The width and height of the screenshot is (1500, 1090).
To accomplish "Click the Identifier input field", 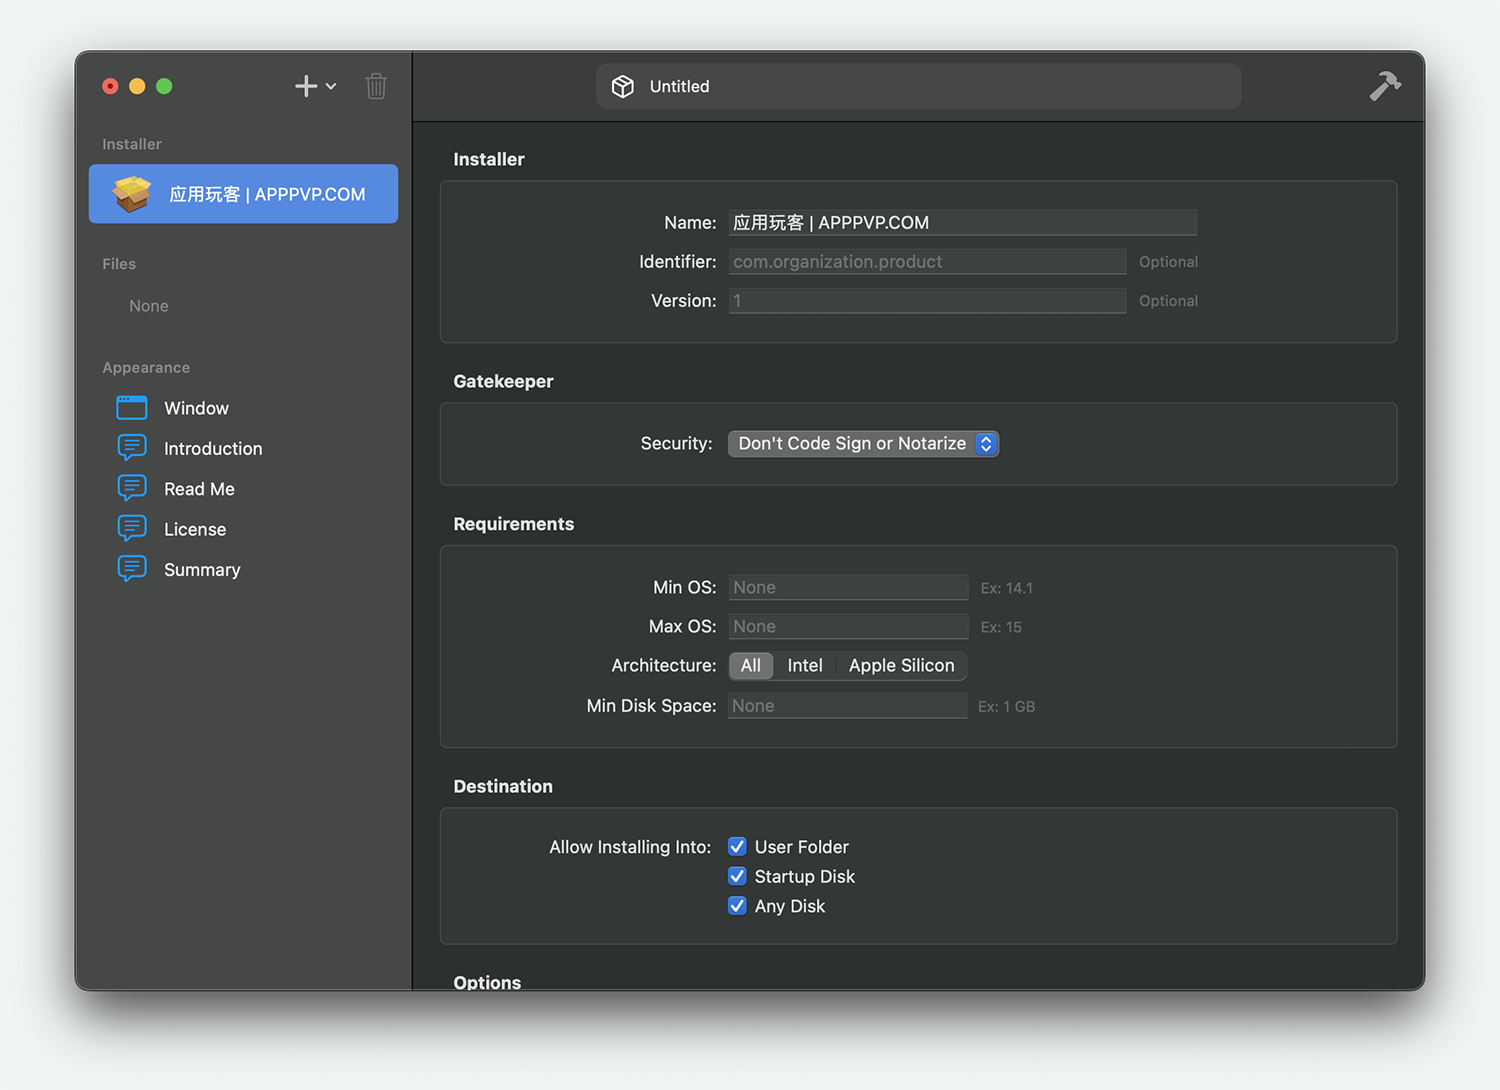I will point(927,261).
